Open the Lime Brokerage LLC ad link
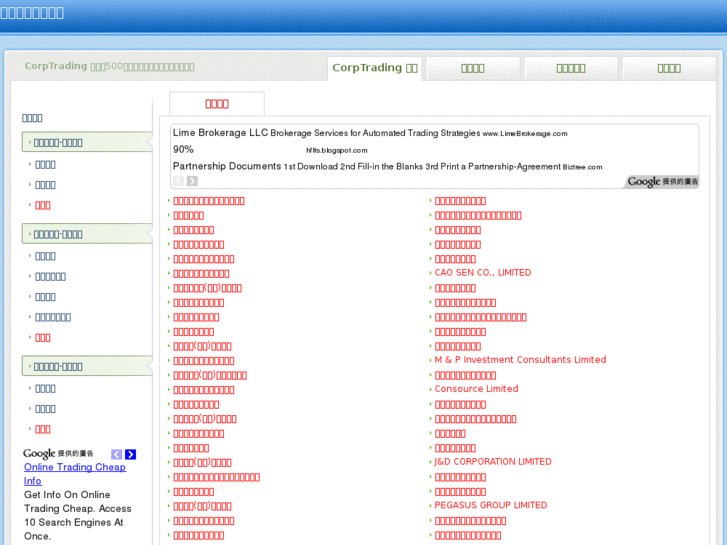The height and width of the screenshot is (545, 727). pyautogui.click(x=221, y=133)
